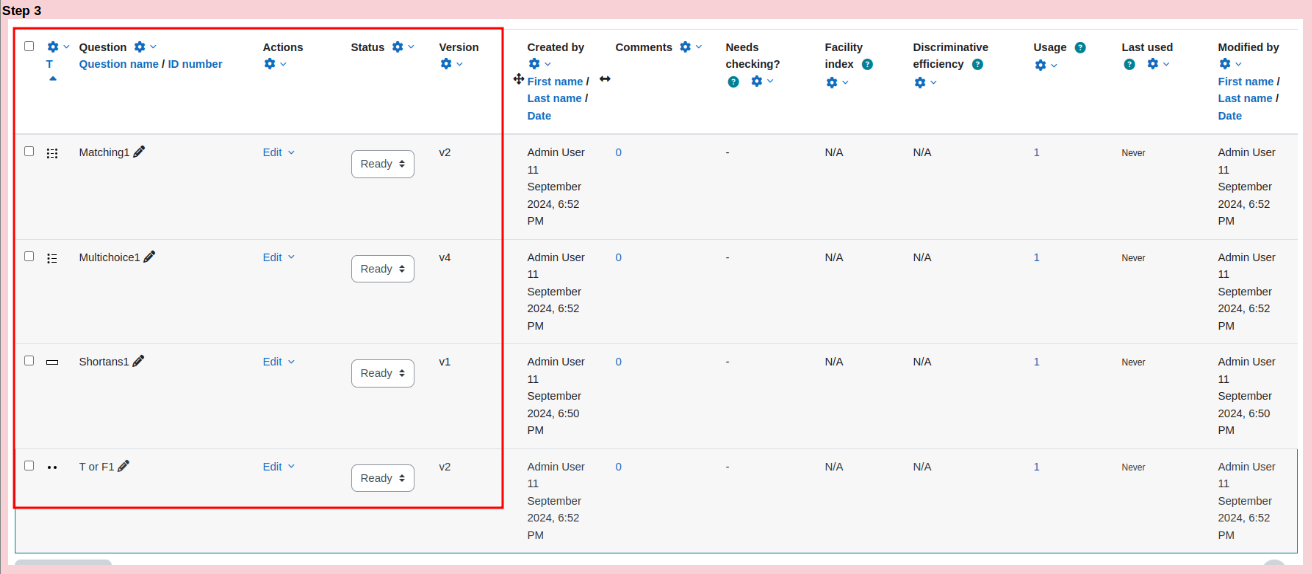This screenshot has width=1312, height=574.
Task: Click the pencil icon beside Matching1
Action: point(139,152)
